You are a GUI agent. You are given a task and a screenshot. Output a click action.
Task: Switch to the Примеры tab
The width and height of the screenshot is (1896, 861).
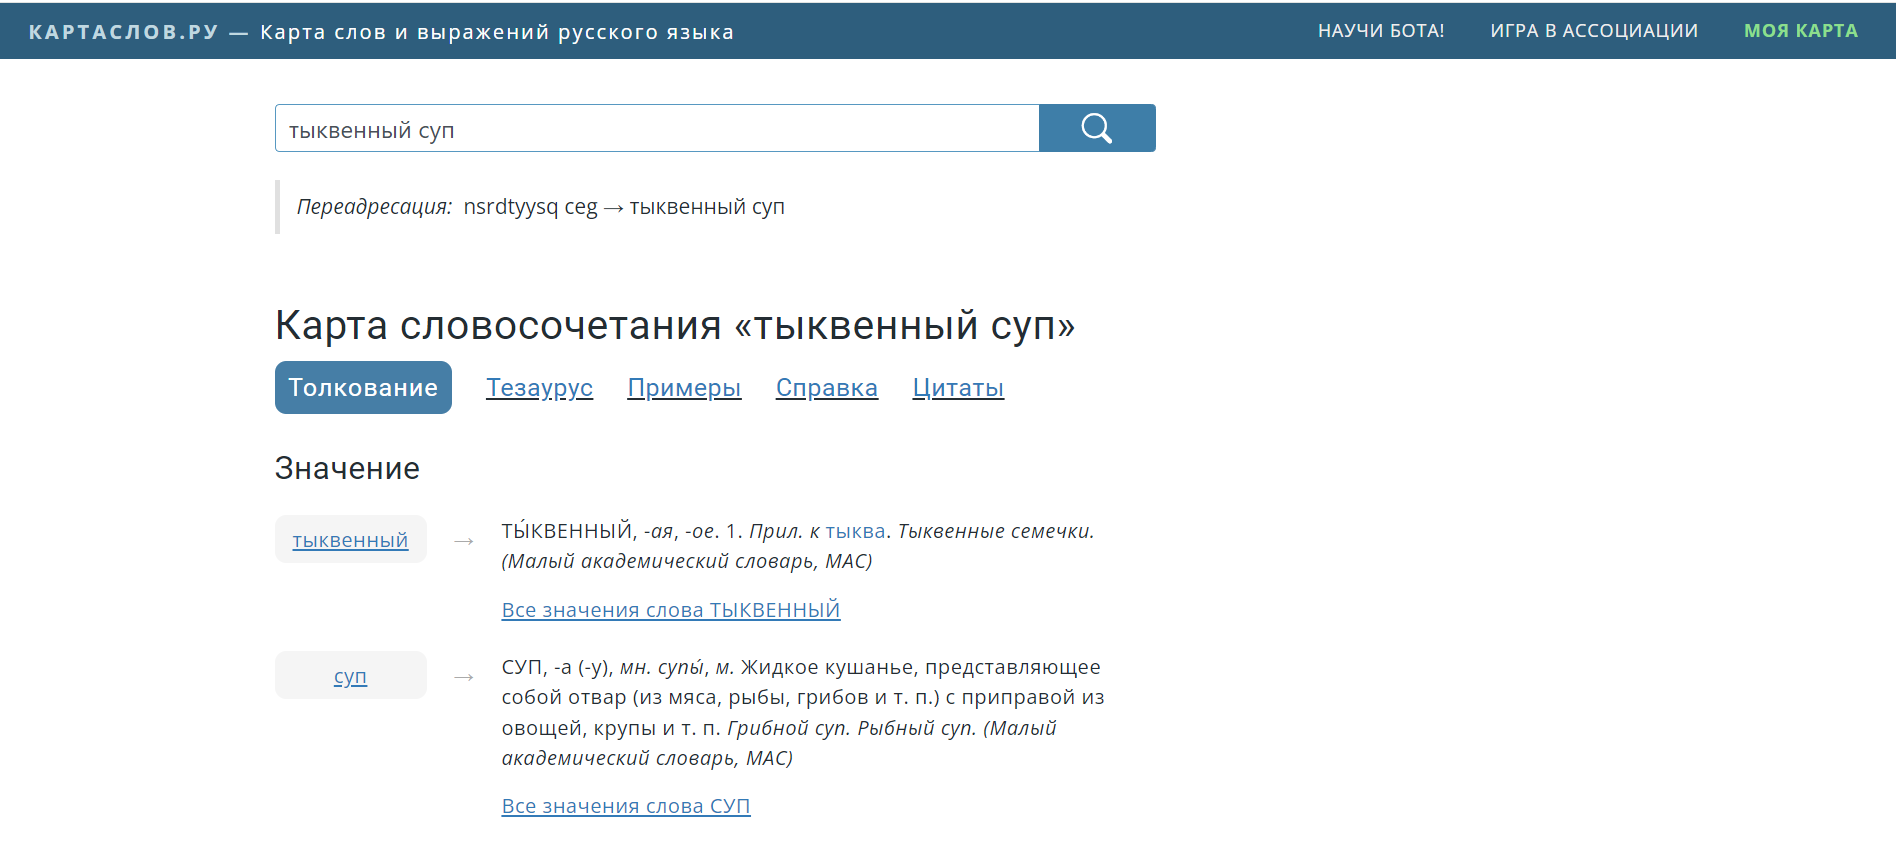[x=684, y=388]
